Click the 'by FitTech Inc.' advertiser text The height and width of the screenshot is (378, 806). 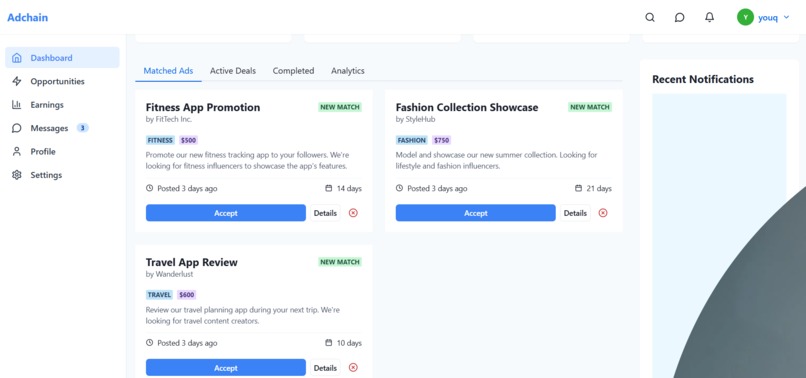[x=169, y=119]
